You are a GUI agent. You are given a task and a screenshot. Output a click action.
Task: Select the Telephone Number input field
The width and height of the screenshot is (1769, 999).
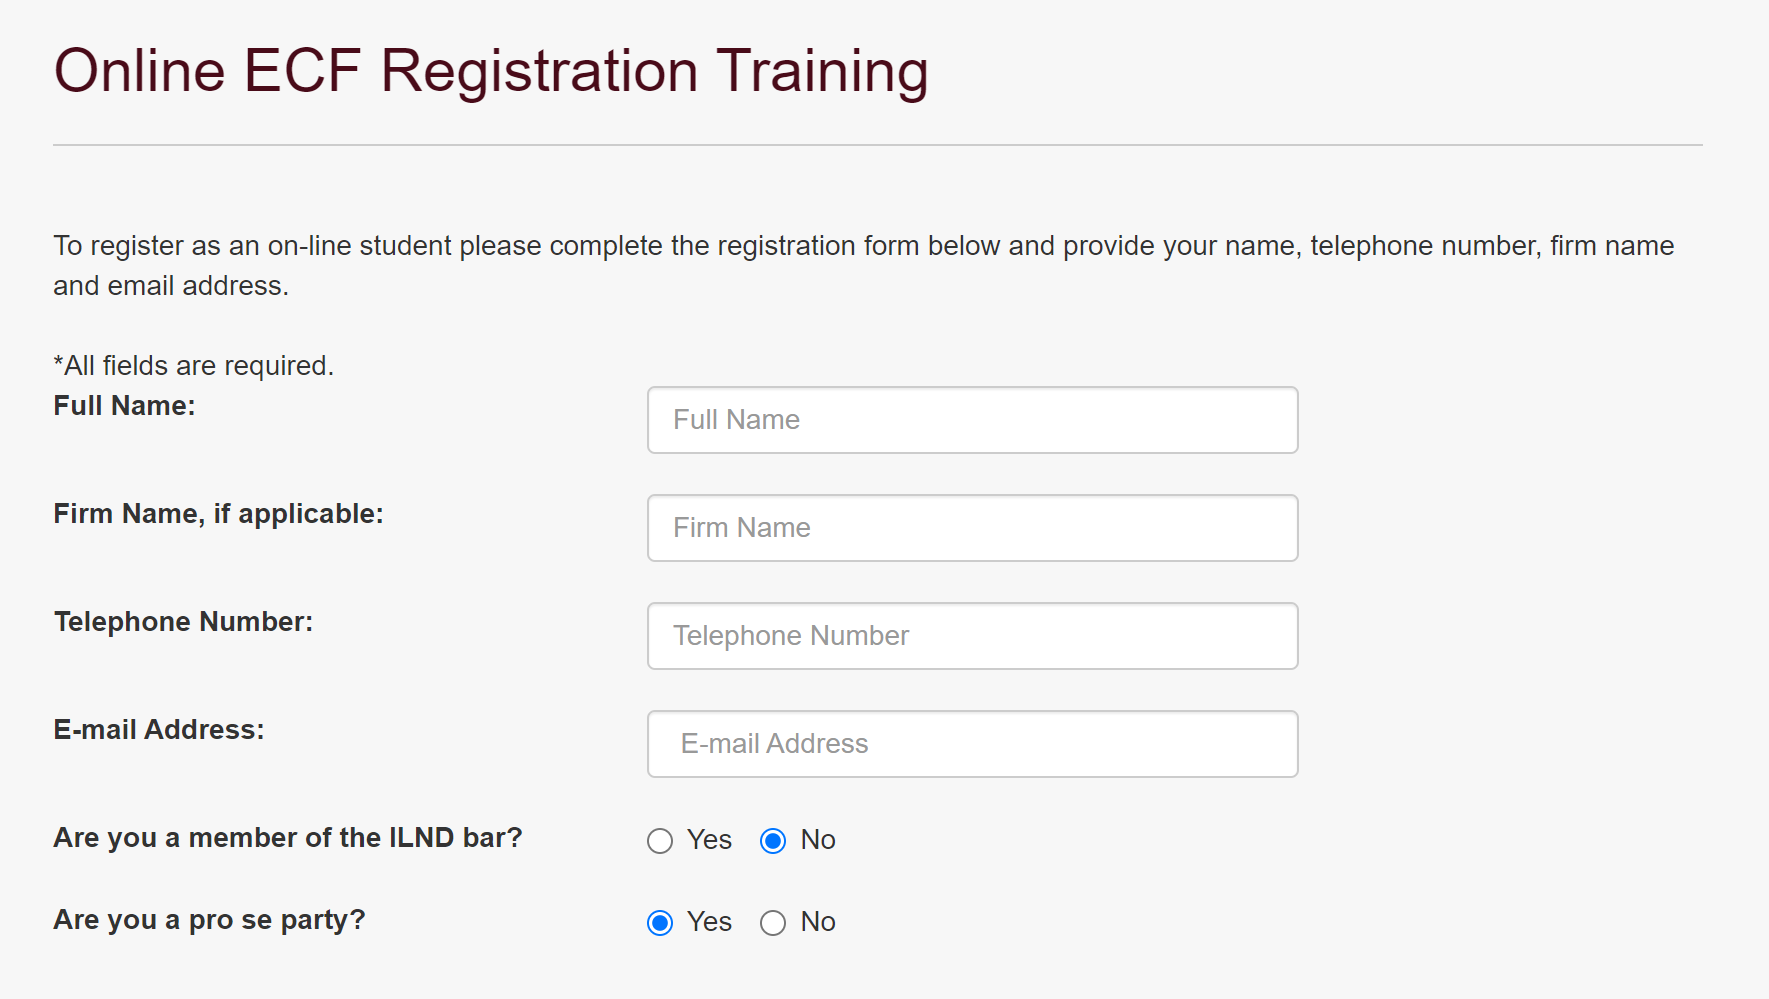click(972, 636)
